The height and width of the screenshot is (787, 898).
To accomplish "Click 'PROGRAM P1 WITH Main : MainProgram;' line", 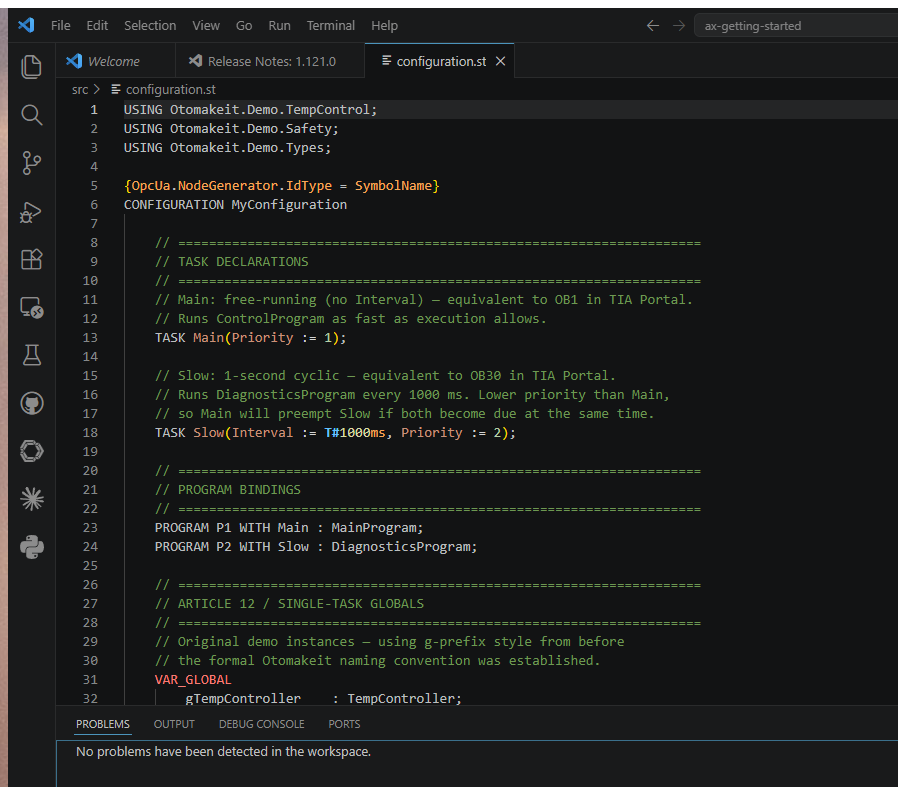I will click(289, 528).
